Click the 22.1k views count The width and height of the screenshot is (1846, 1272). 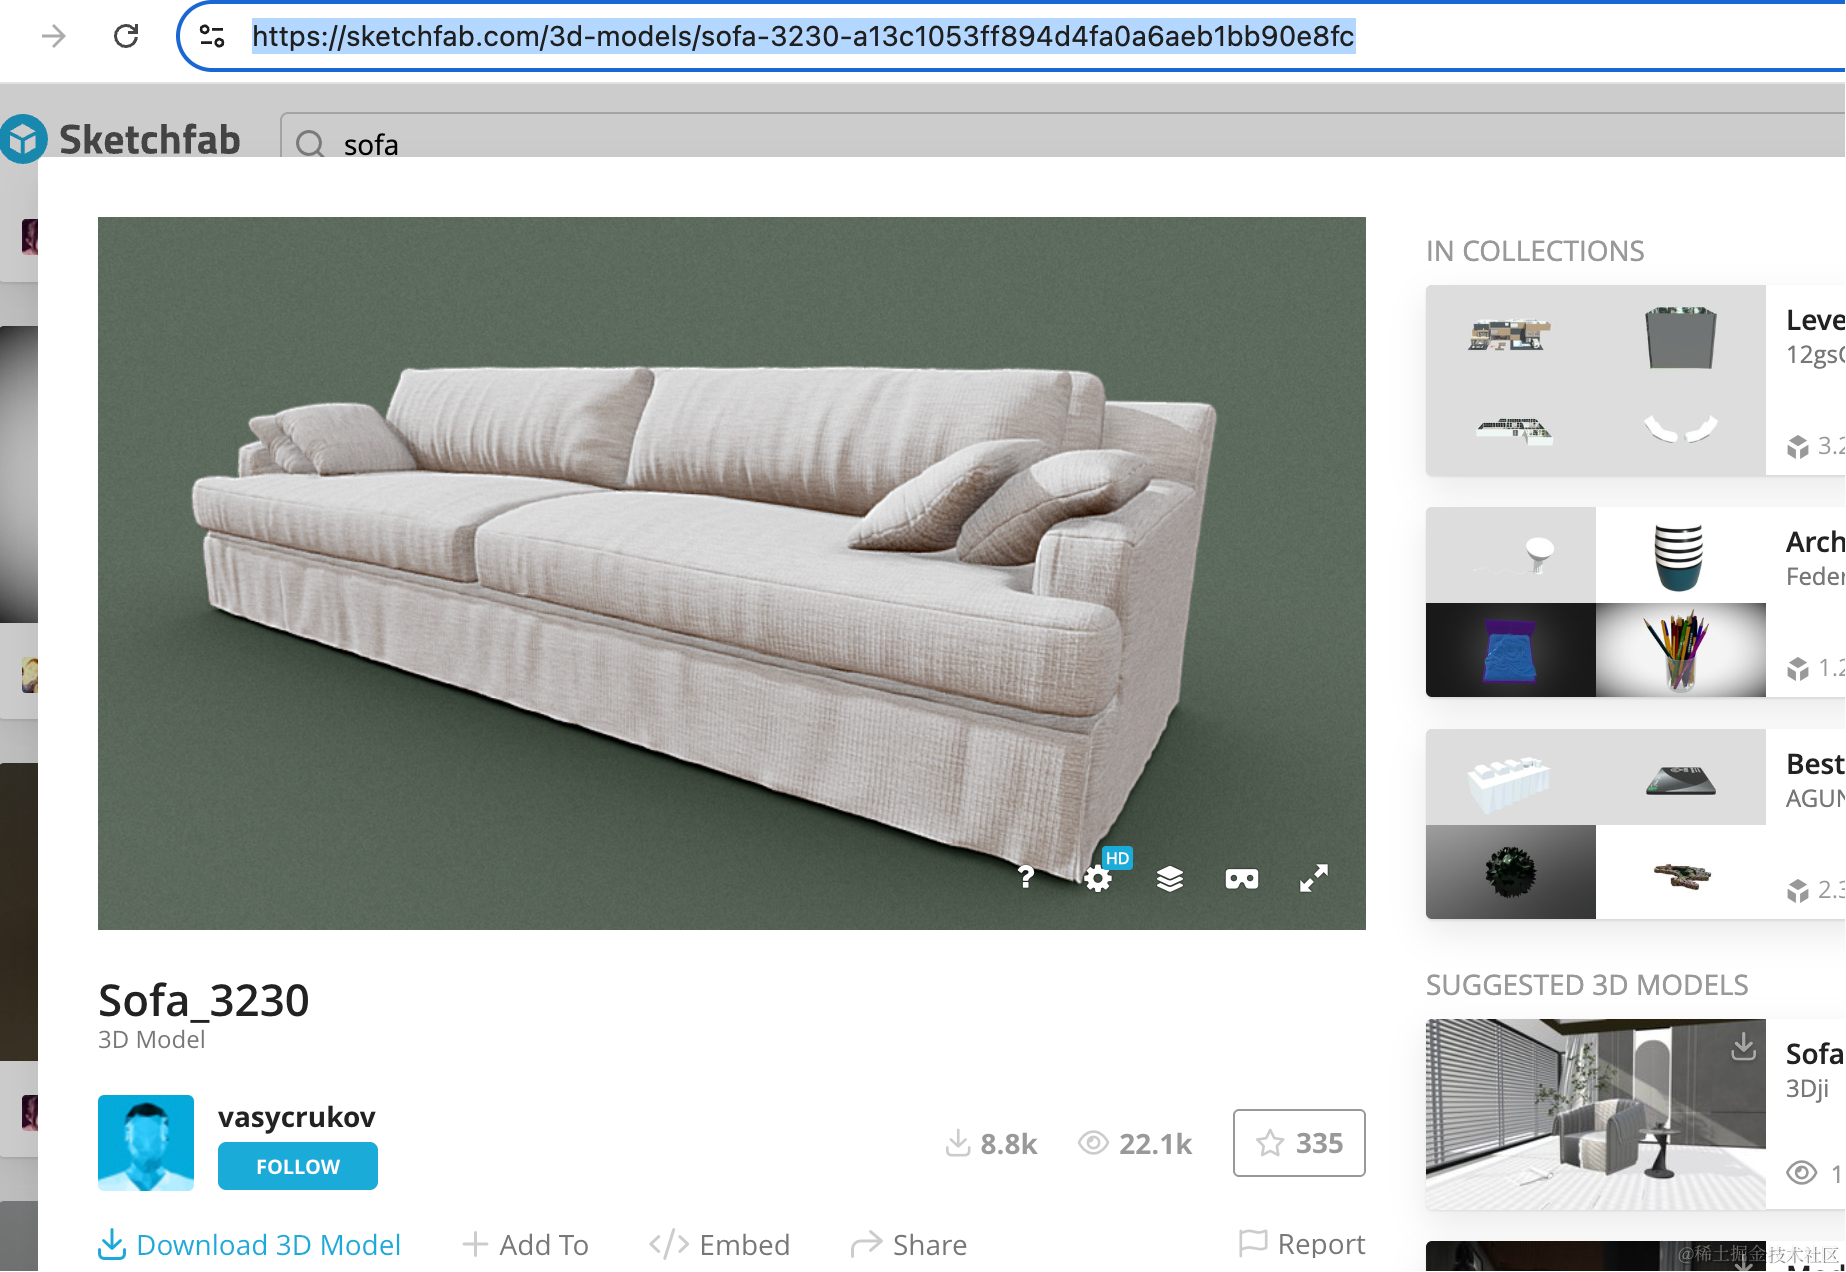(1135, 1144)
